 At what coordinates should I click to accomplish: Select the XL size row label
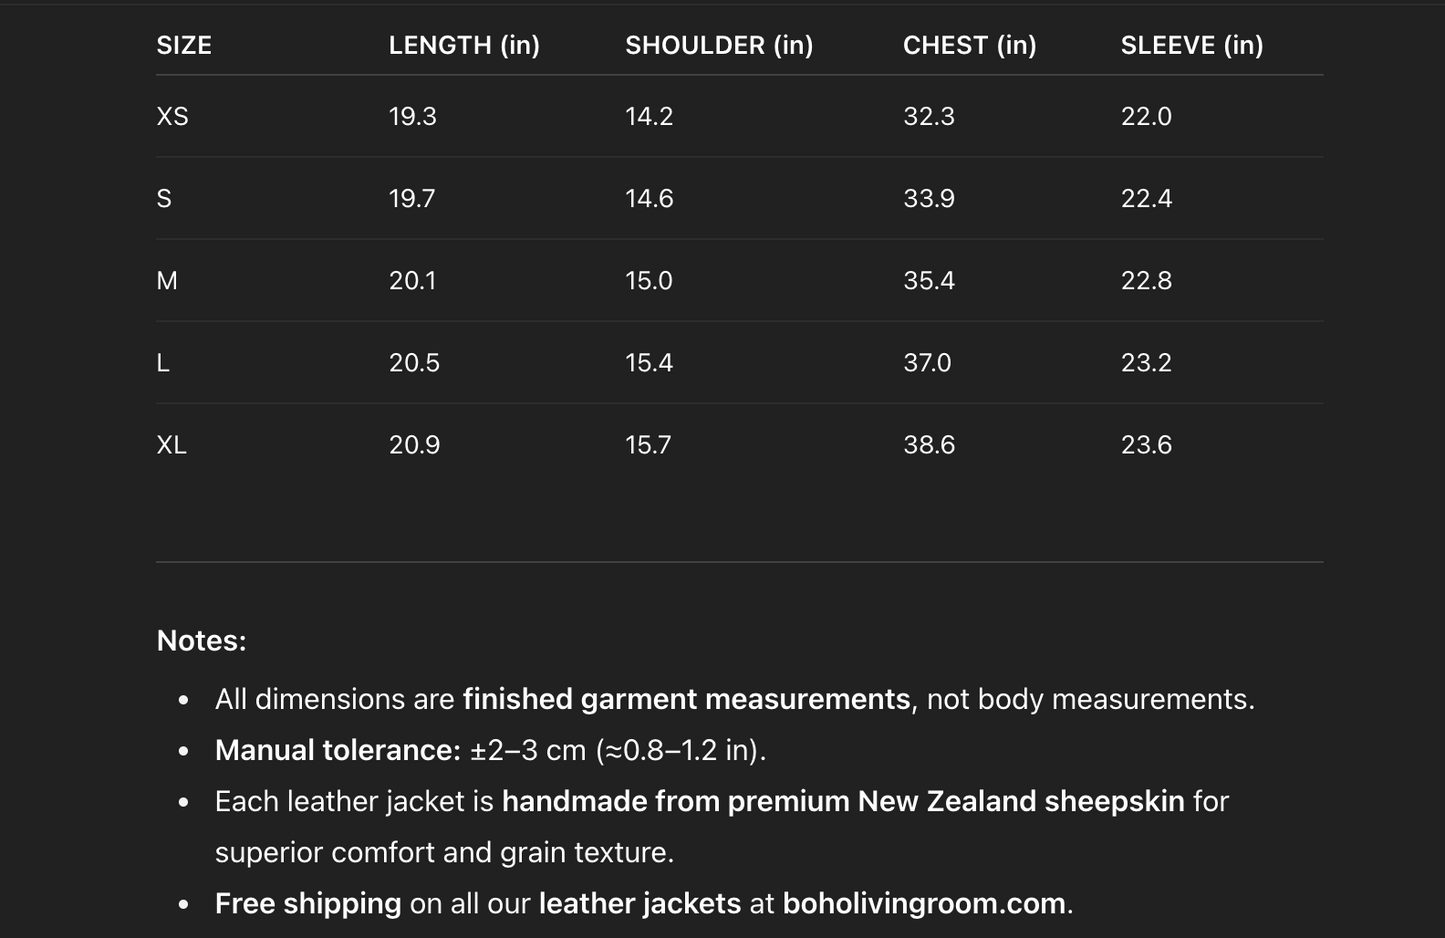coord(171,444)
